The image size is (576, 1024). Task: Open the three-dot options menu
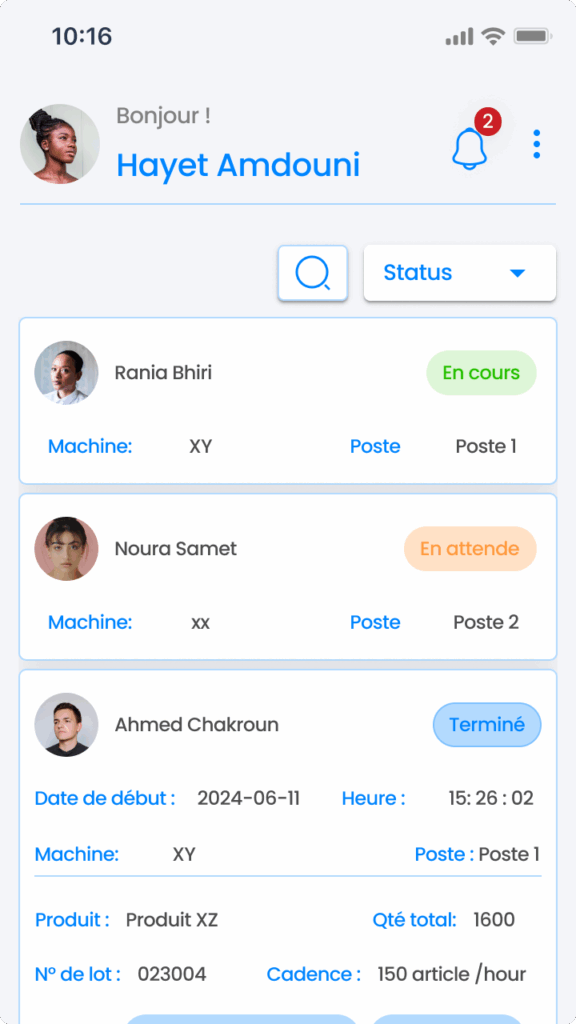pyautogui.click(x=536, y=144)
